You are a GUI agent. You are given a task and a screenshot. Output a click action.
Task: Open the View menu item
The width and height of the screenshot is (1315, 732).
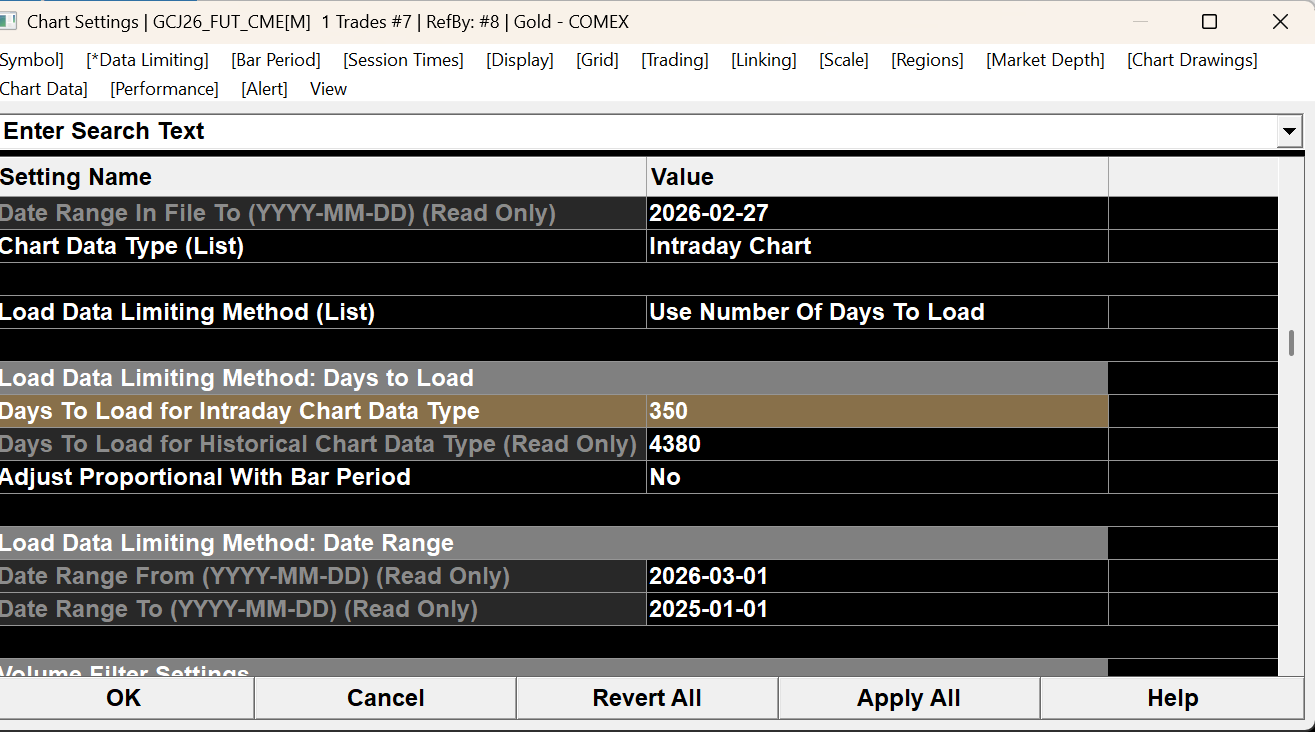(328, 89)
